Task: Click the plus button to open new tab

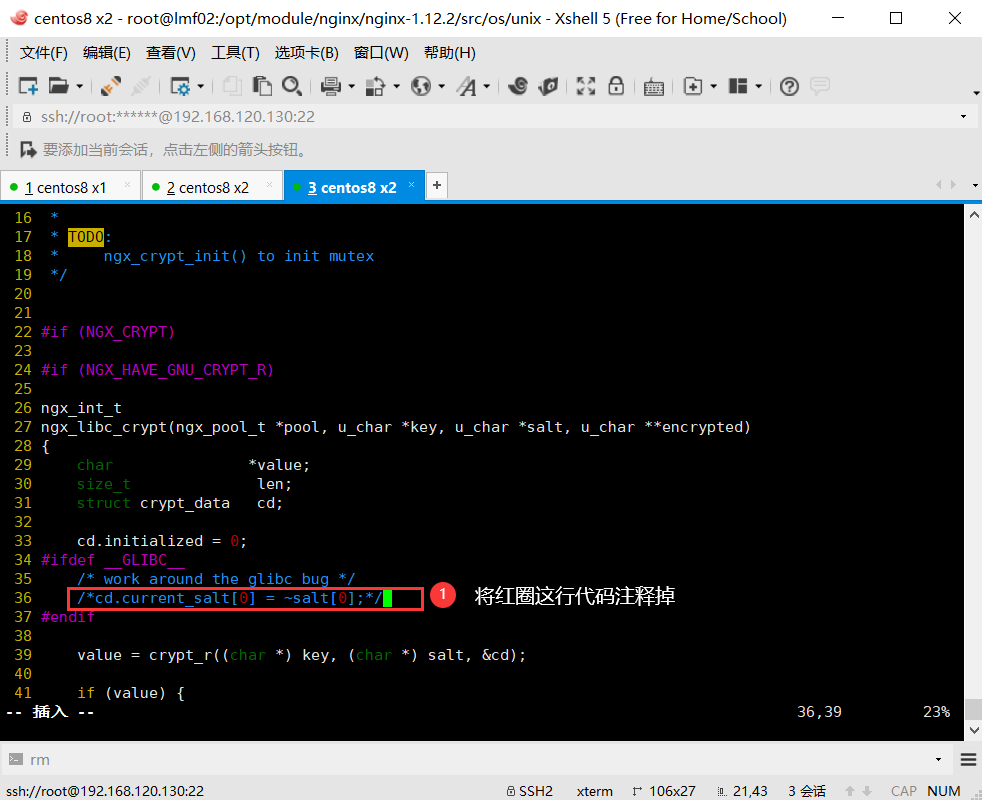Action: tap(436, 185)
